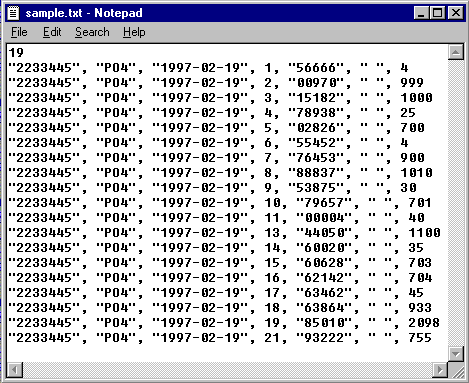
Task: Minimize the Notepad window
Action: (x=422, y=13)
